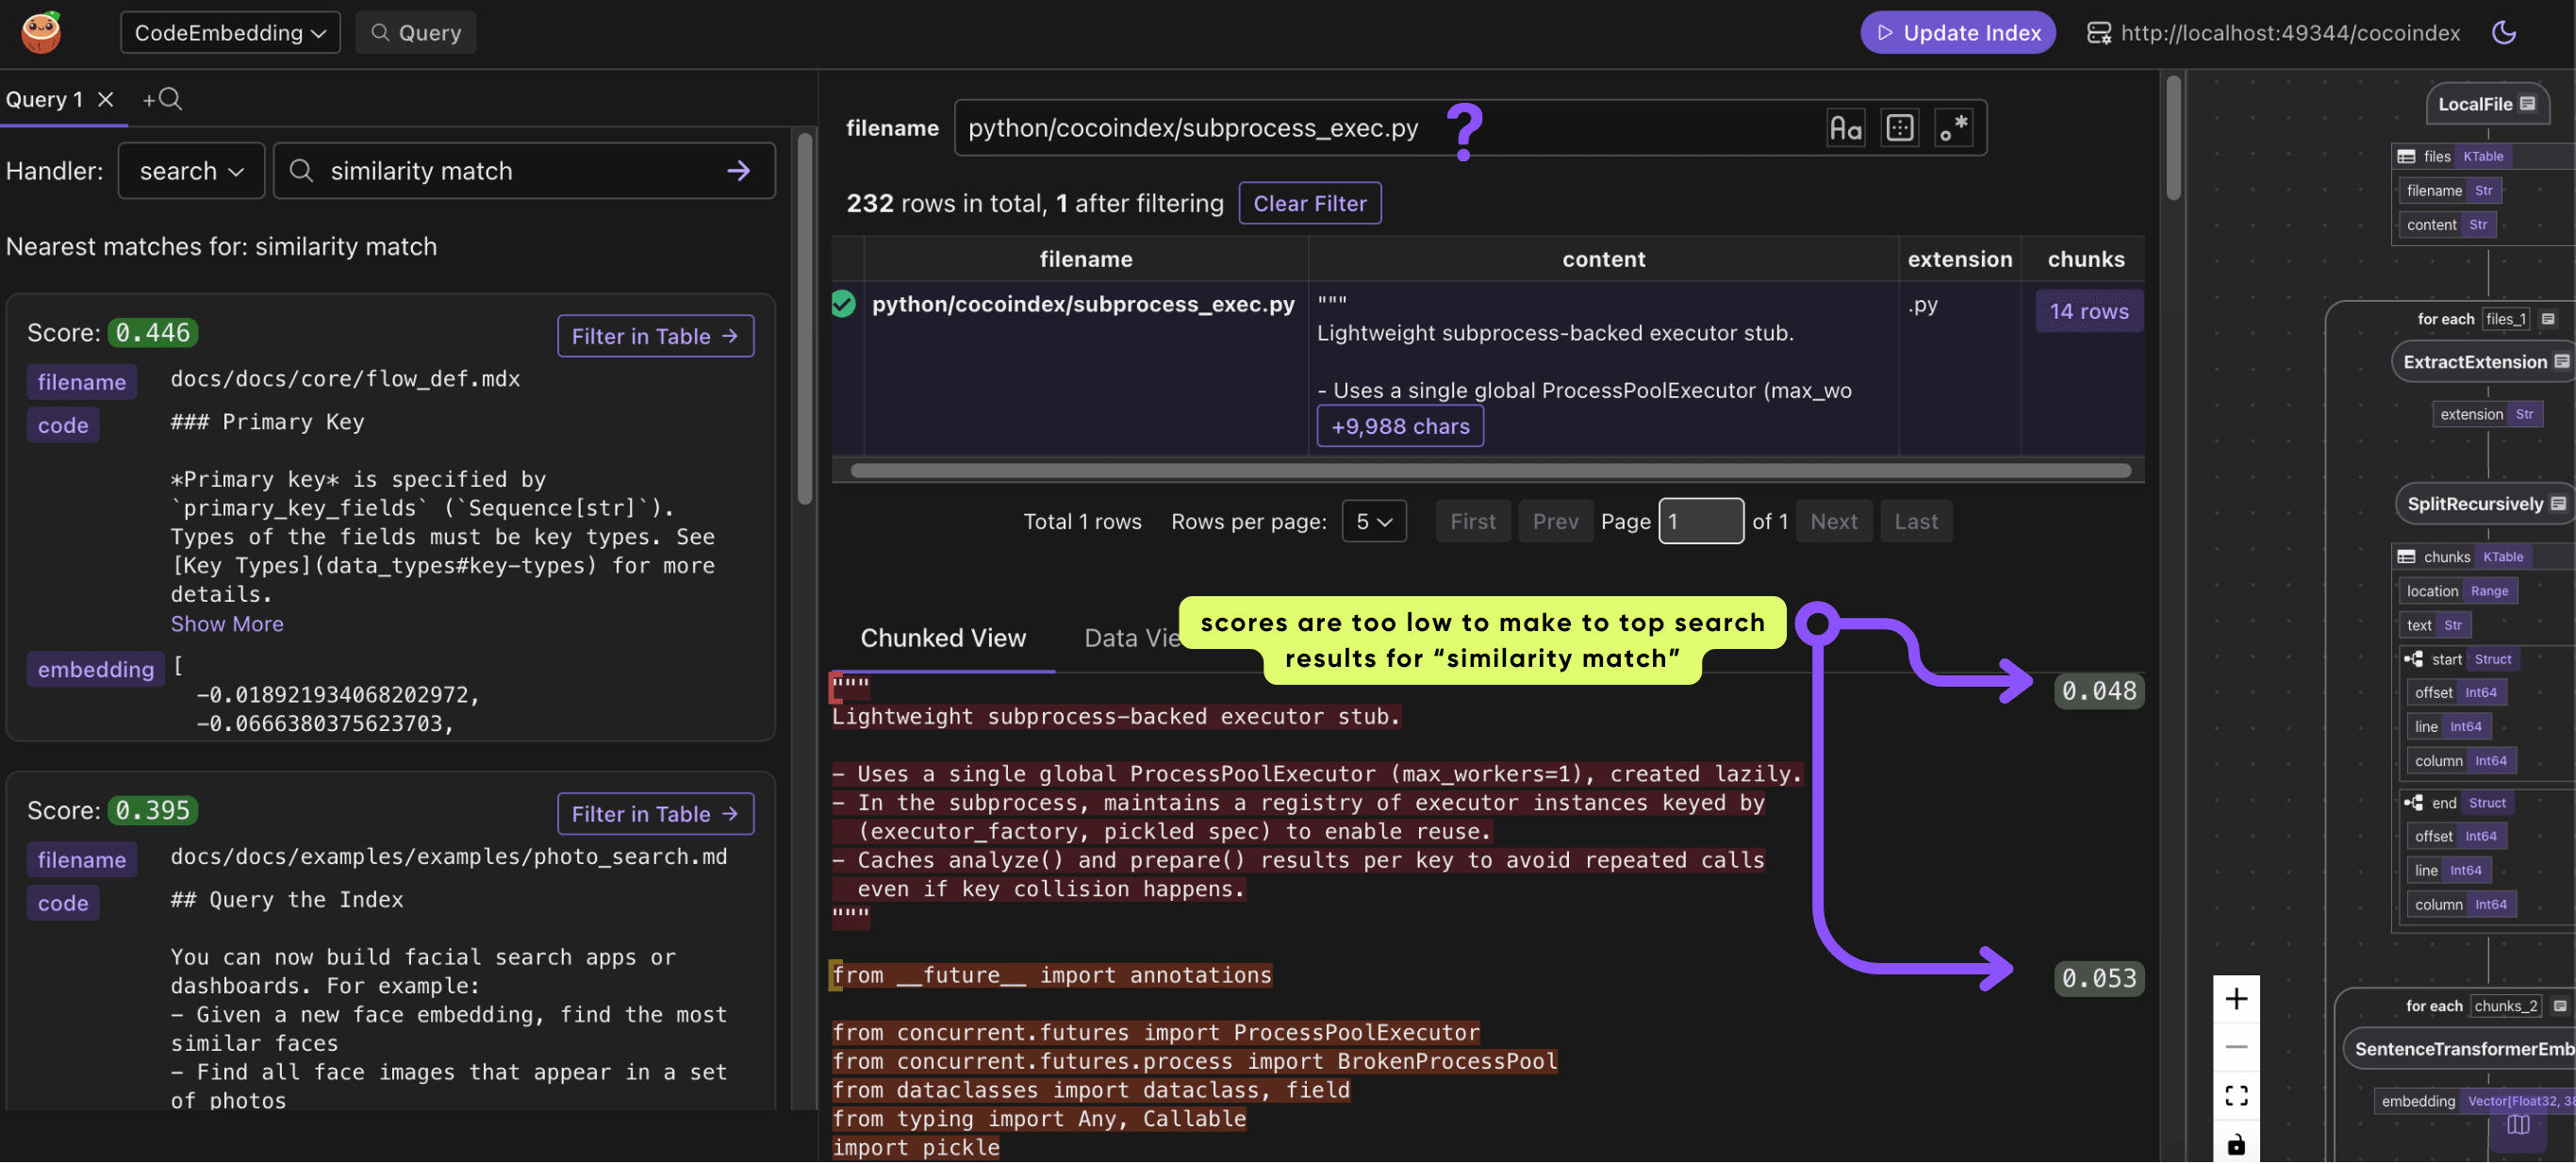Click the green check on subprocess_exec.py row

click(843, 304)
